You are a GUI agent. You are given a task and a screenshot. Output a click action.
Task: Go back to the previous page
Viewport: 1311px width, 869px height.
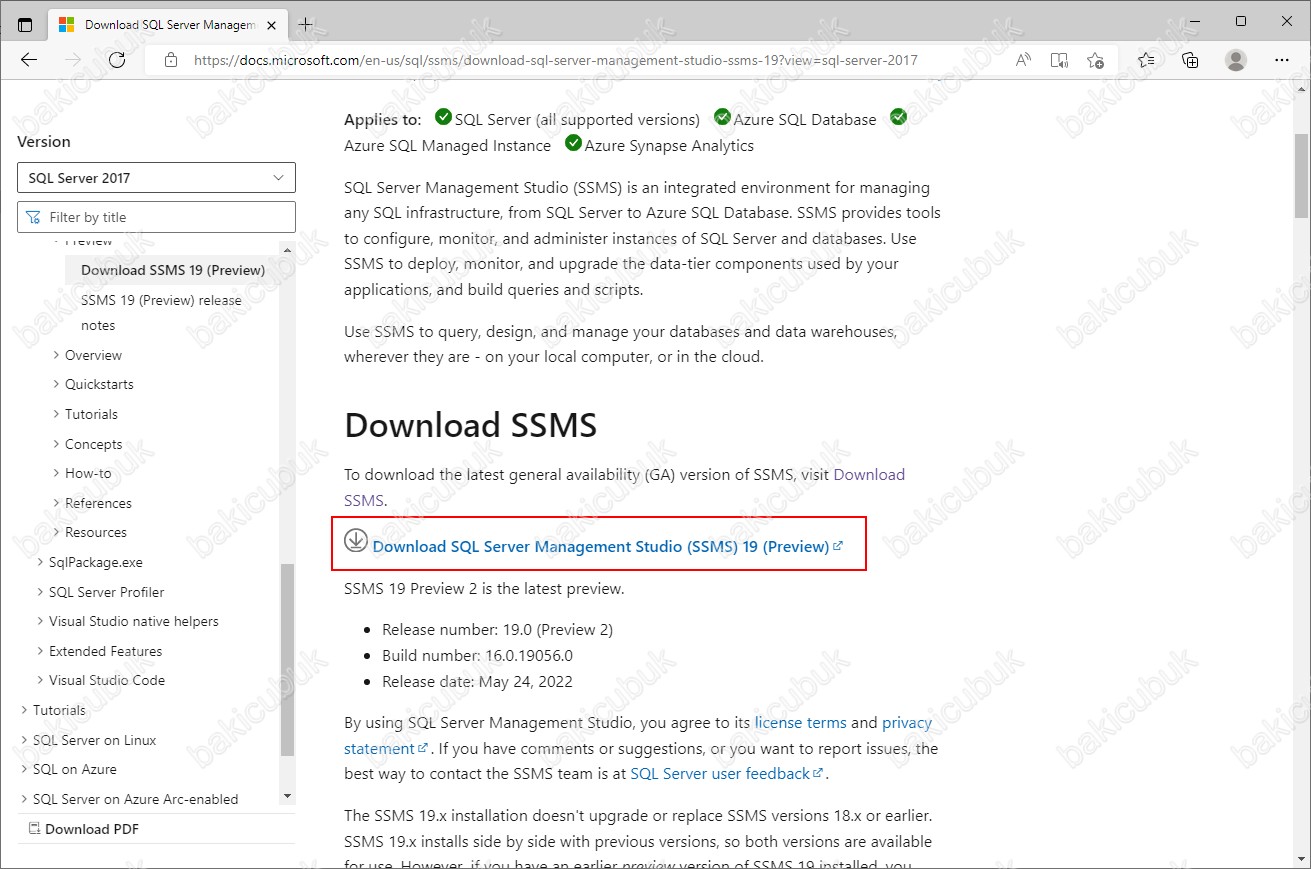click(x=29, y=60)
